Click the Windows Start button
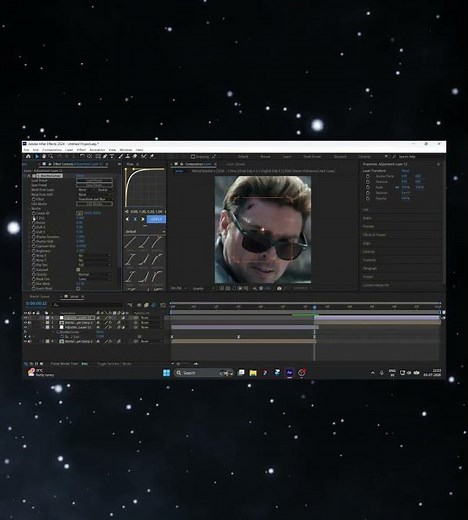The image size is (468, 520). (166, 373)
